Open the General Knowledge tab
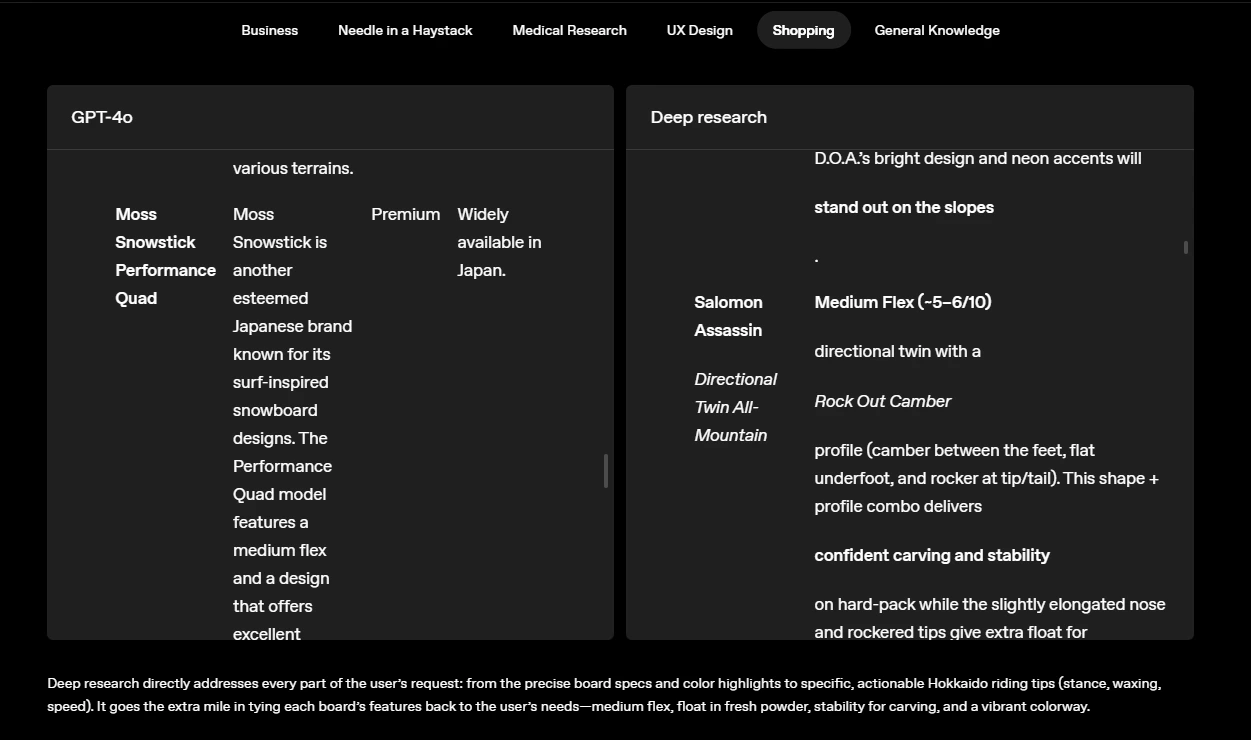The height and width of the screenshot is (740, 1251). tap(937, 30)
